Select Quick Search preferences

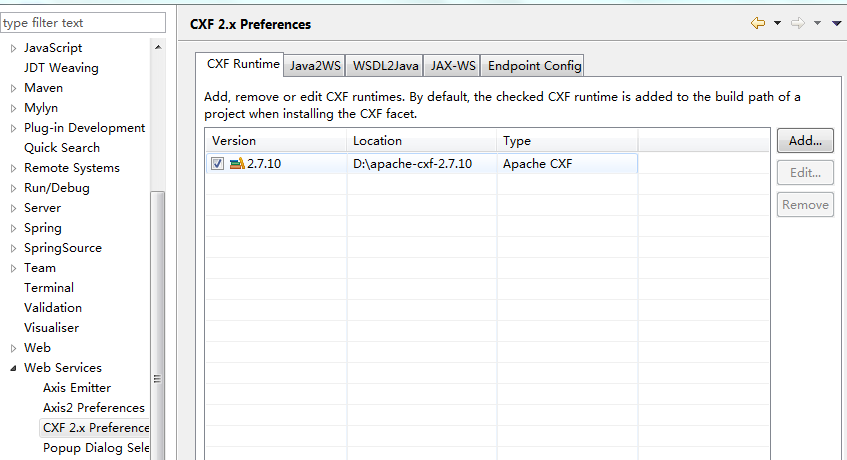point(62,148)
